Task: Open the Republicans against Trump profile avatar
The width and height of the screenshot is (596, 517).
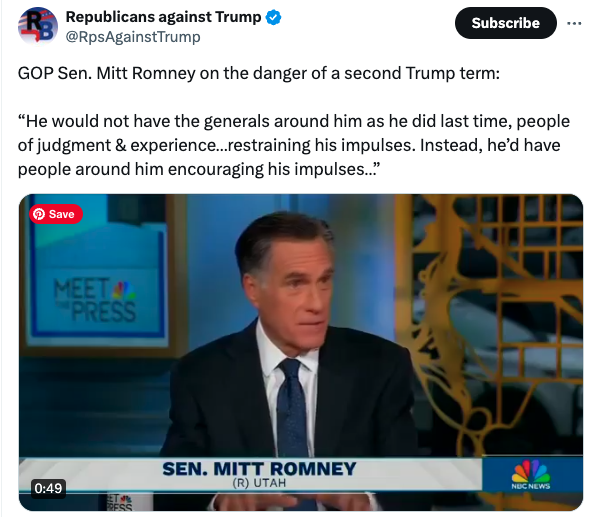Action: click(38, 26)
